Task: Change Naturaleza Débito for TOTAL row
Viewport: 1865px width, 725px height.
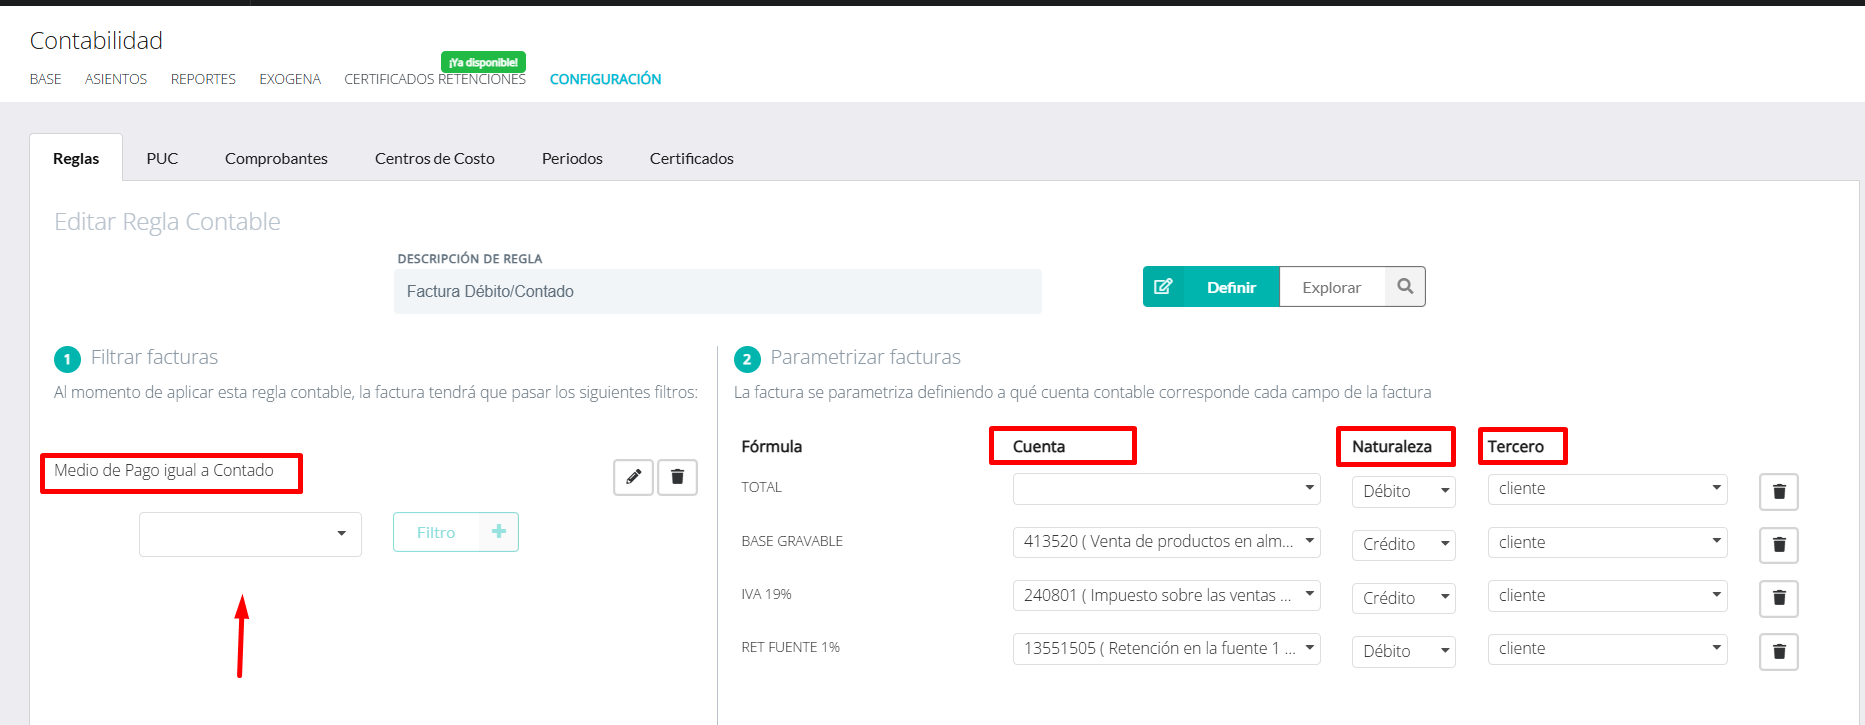Action: click(1404, 491)
